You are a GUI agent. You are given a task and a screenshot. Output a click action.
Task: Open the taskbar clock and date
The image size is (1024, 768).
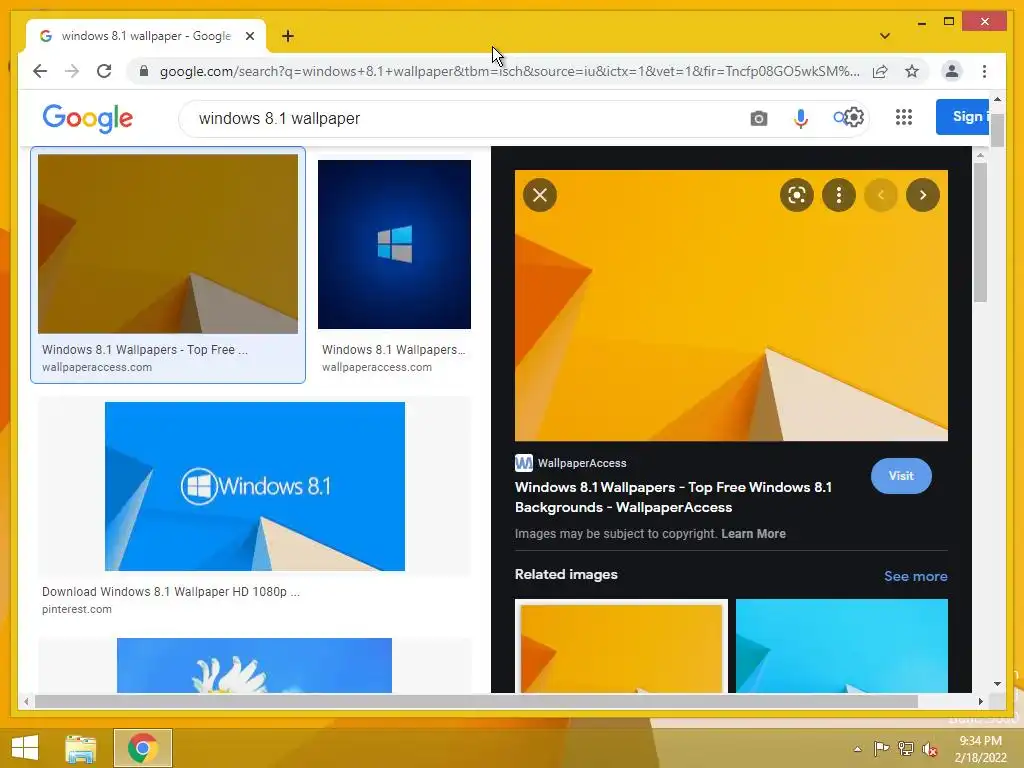pos(980,749)
